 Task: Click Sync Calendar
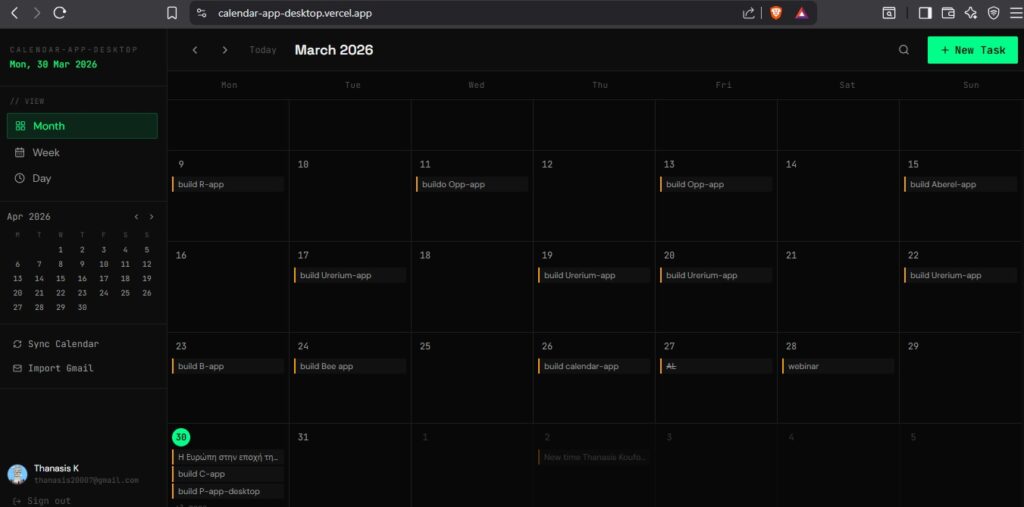click(x=56, y=344)
